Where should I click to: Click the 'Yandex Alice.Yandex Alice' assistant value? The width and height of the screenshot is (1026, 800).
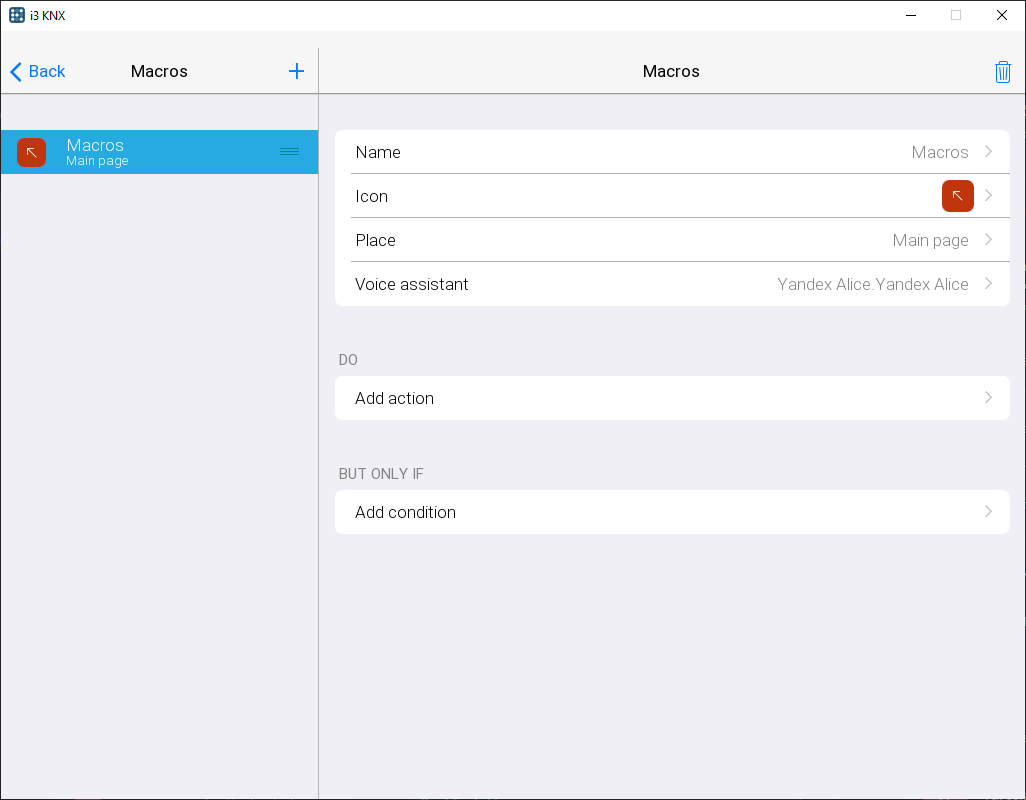coord(872,284)
